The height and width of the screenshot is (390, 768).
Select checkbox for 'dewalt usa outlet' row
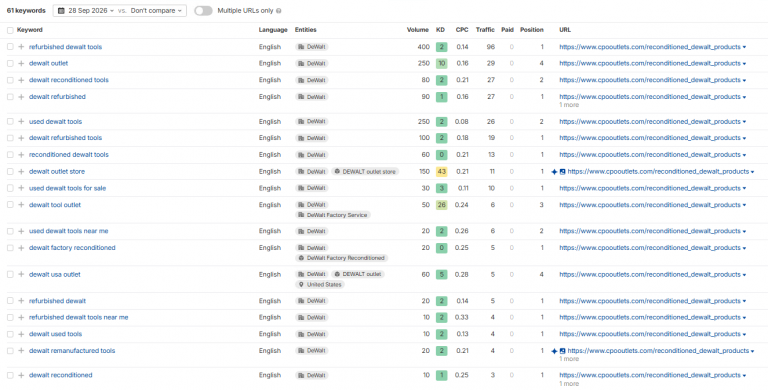click(10, 274)
